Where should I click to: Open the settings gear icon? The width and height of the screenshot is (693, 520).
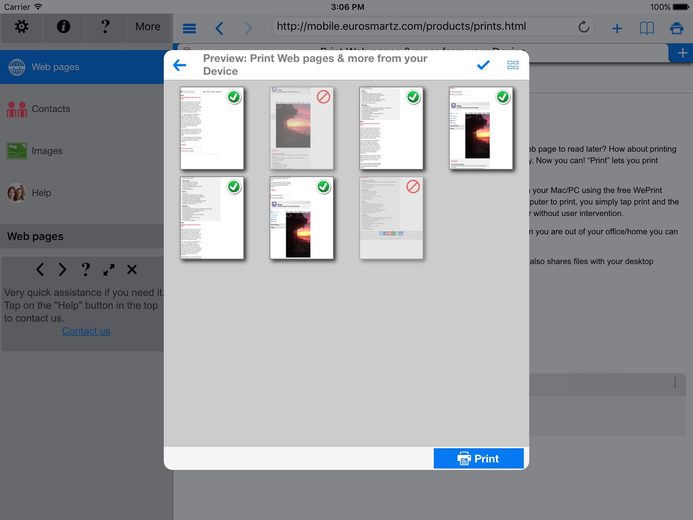pyautogui.click(x=21, y=27)
